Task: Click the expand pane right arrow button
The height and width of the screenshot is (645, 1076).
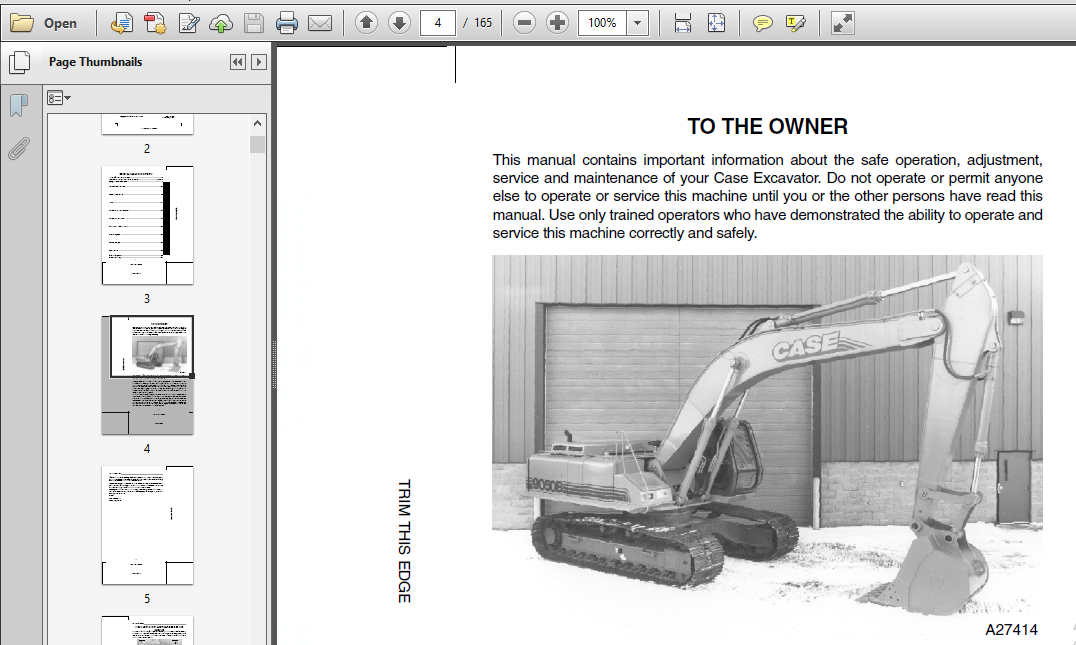Action: (259, 62)
